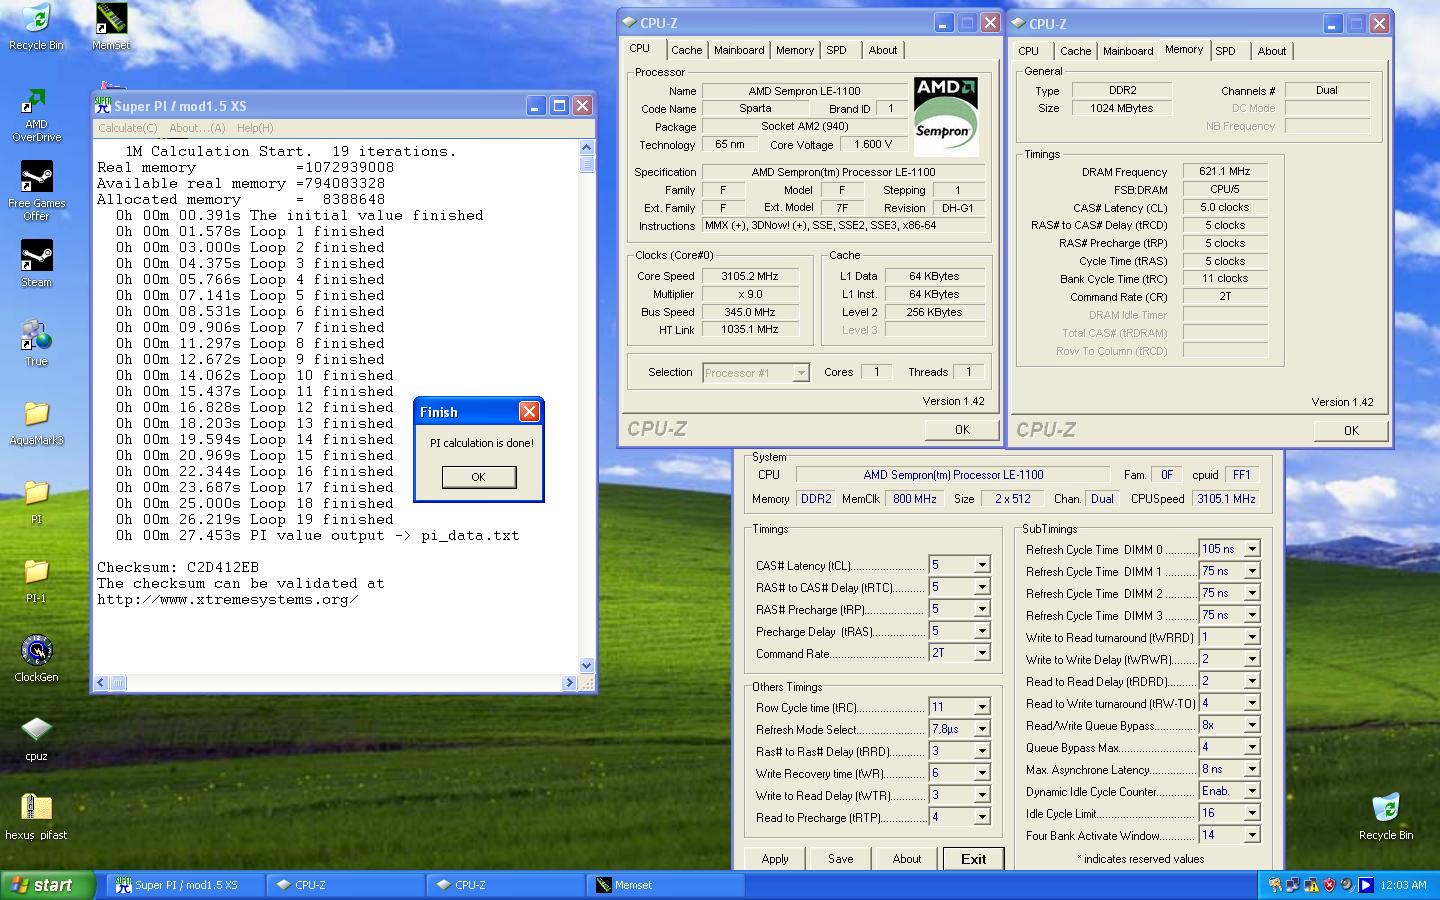
Task: Expand CAS# Latency (tCL) dropdown in MemSet
Action: 982,565
